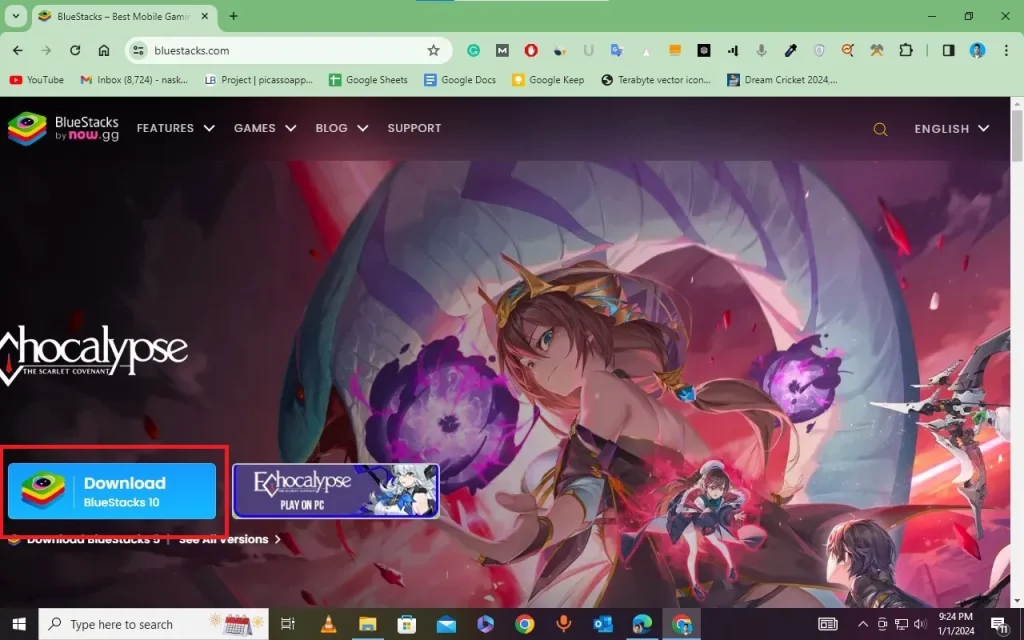Open the Project picassoapp bookmark
Screen dimensions: 1024x640
tap(259, 80)
